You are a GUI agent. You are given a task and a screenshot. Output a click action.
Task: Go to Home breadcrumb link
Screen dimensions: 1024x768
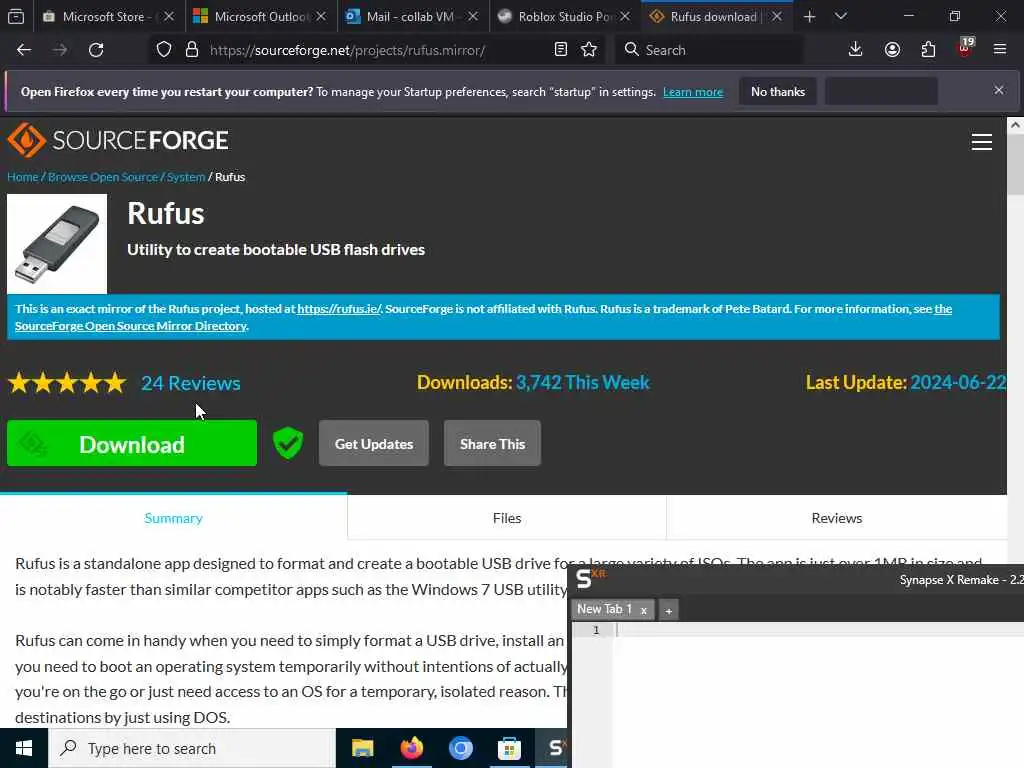pos(23,177)
